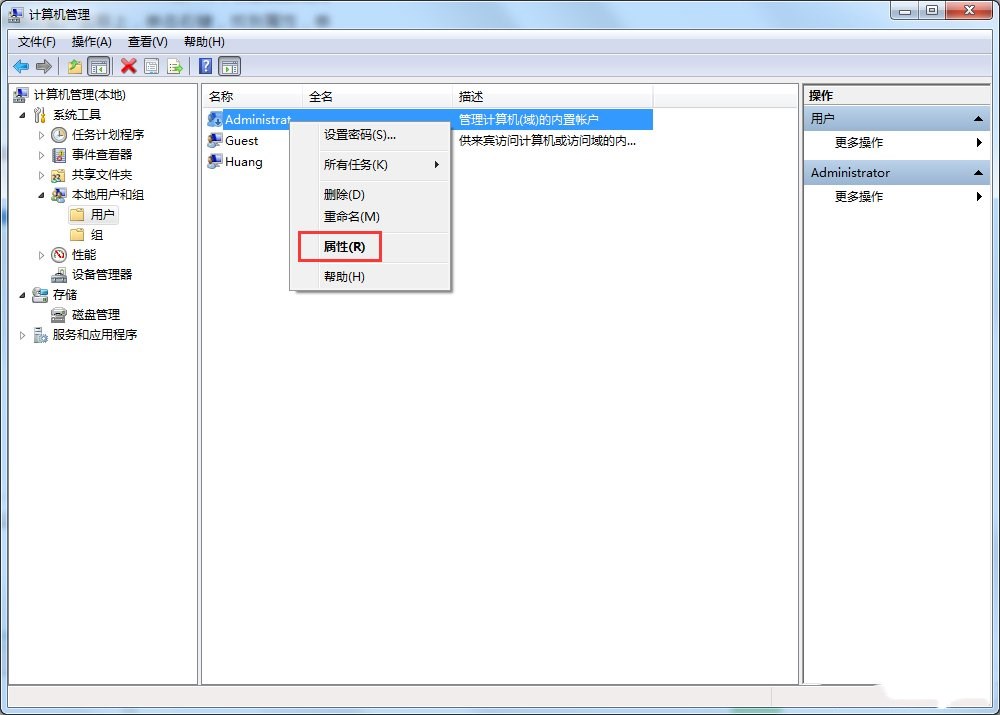Click the Back arrow toolbar icon

click(x=20, y=66)
